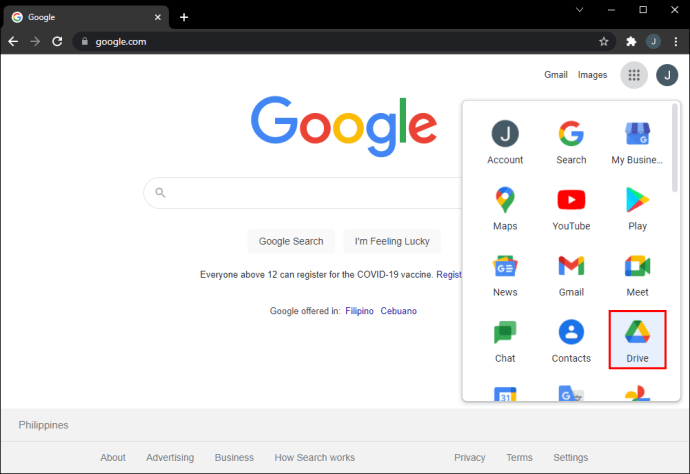Open the Privacy footer link
690x474 pixels.
(470, 457)
